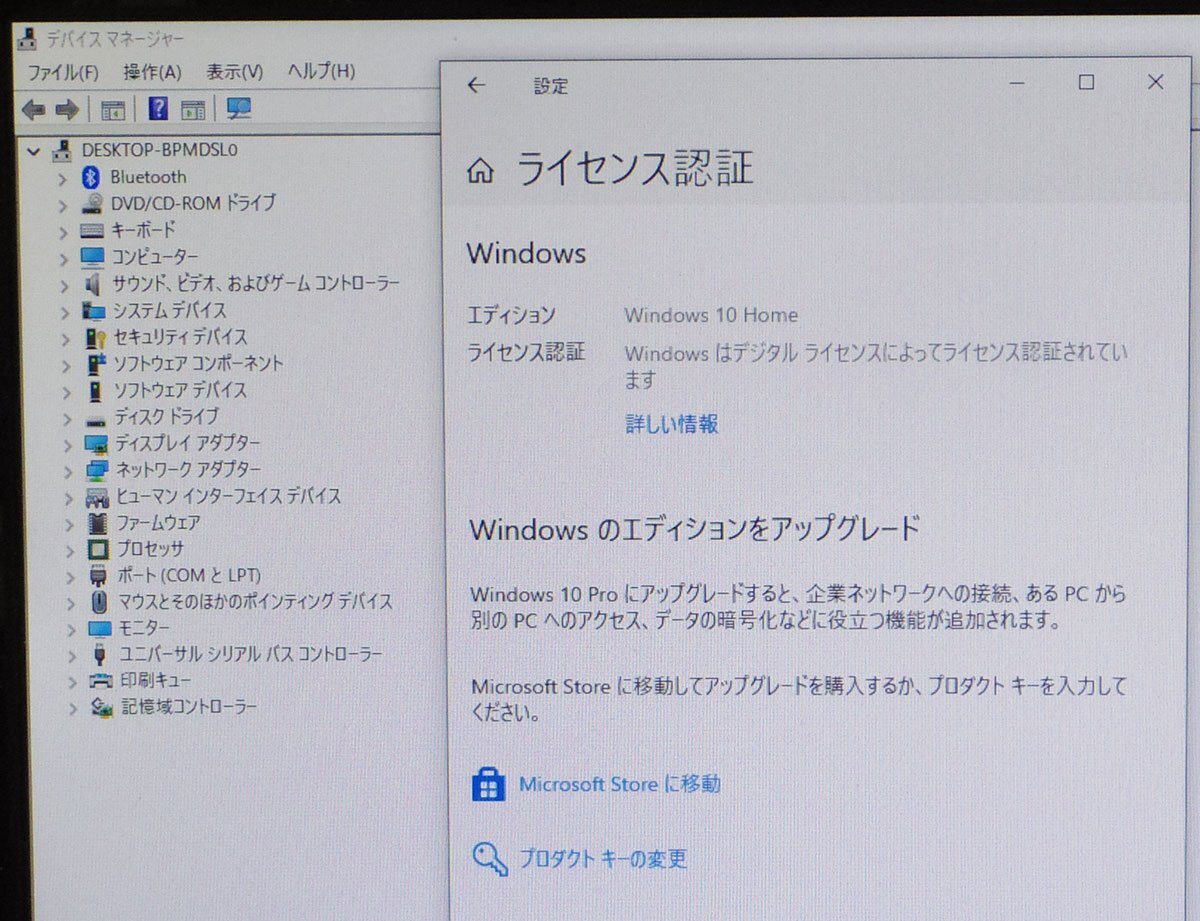Go to Microsoft Store に移動 link

619,784
